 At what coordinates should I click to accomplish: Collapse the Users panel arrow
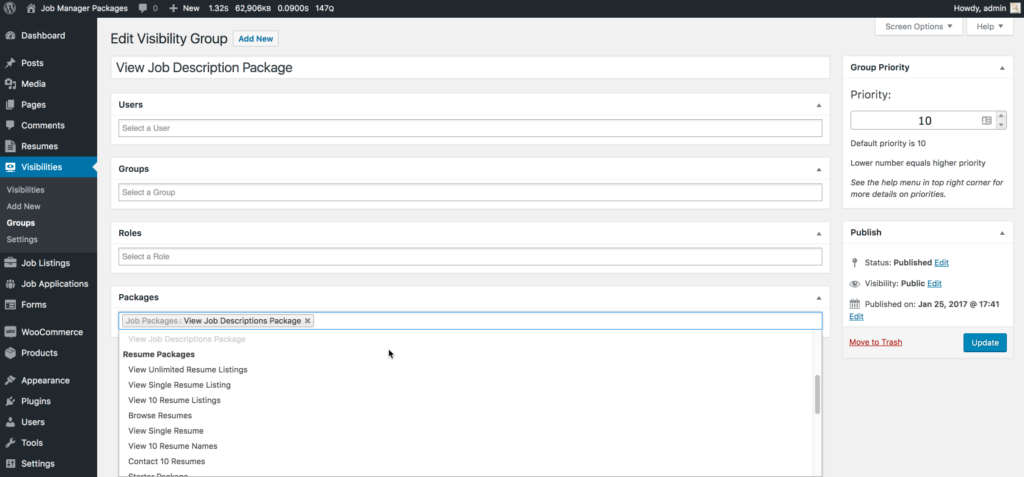[x=819, y=105]
